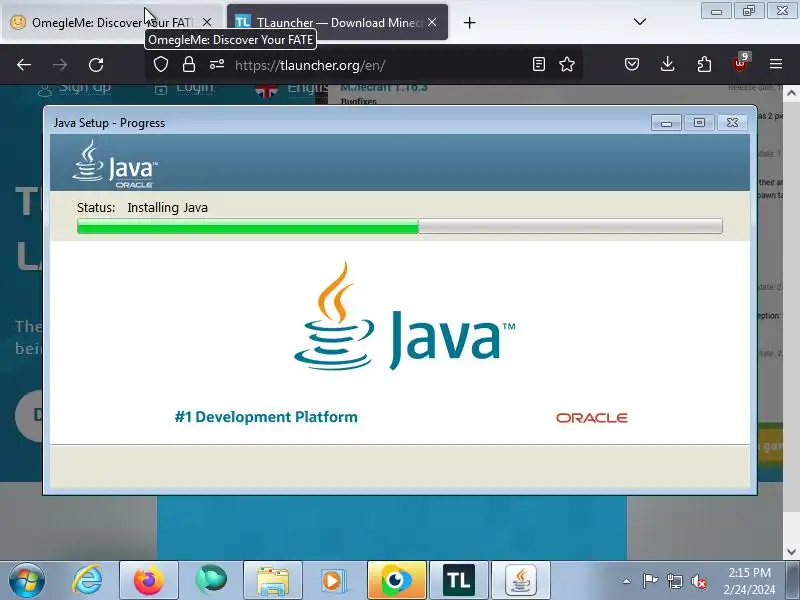Bookmark this page with the star
The width and height of the screenshot is (800, 600).
(x=567, y=64)
